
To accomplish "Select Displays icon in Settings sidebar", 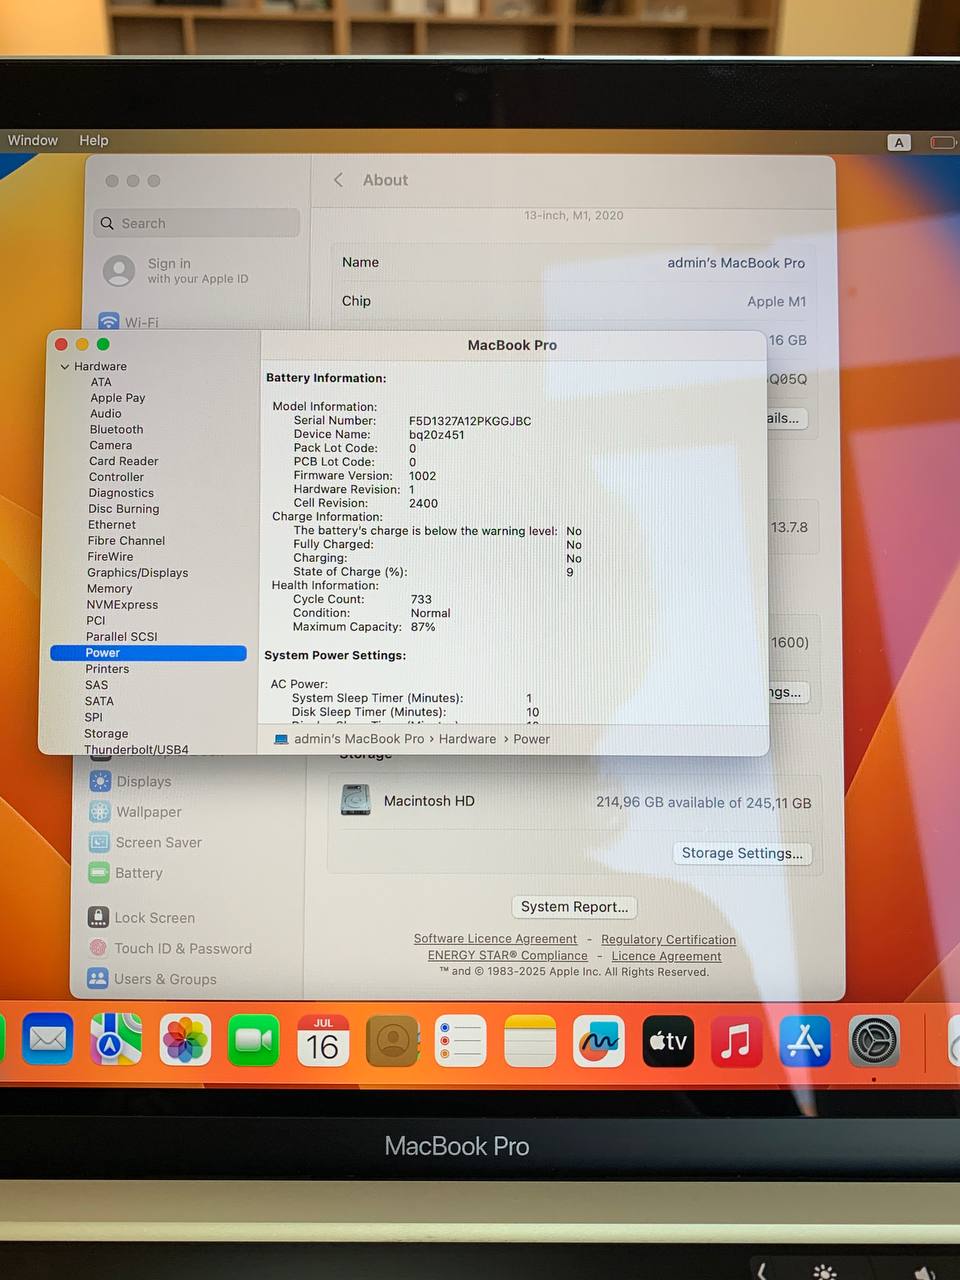I will coord(100,781).
